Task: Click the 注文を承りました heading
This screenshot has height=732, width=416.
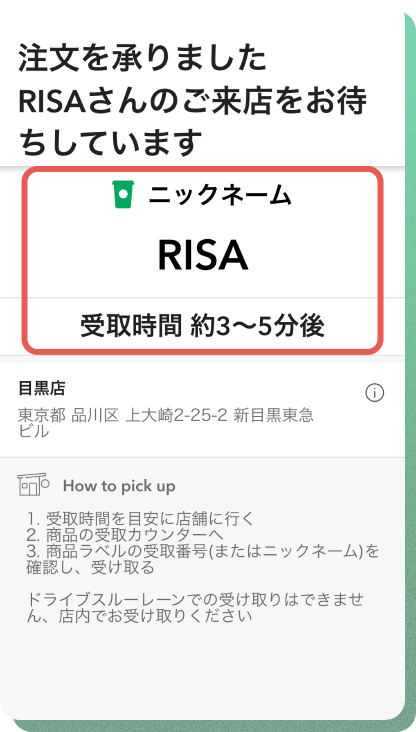Action: [142, 58]
